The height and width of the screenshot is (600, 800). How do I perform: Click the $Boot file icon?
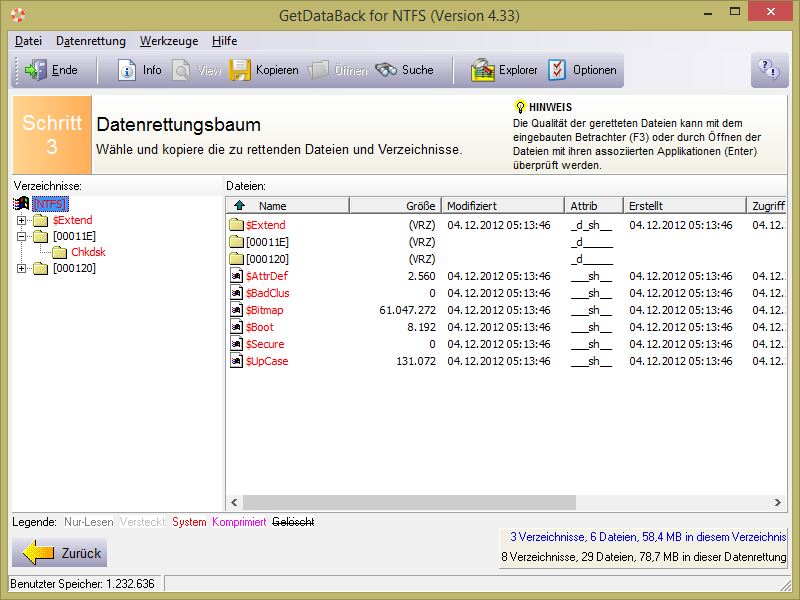[236, 327]
